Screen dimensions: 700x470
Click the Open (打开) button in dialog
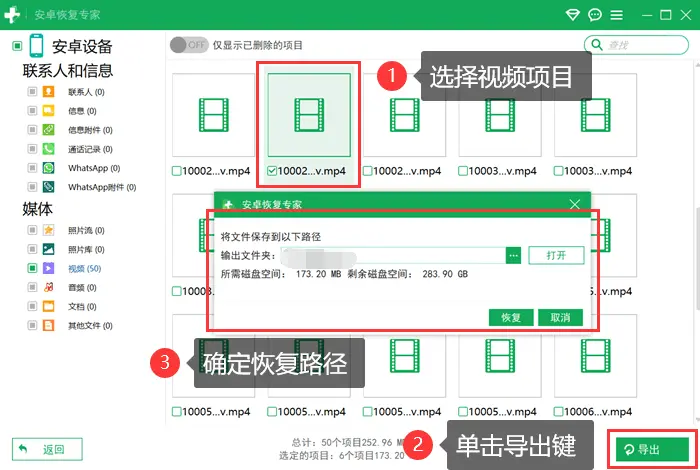pos(556,255)
